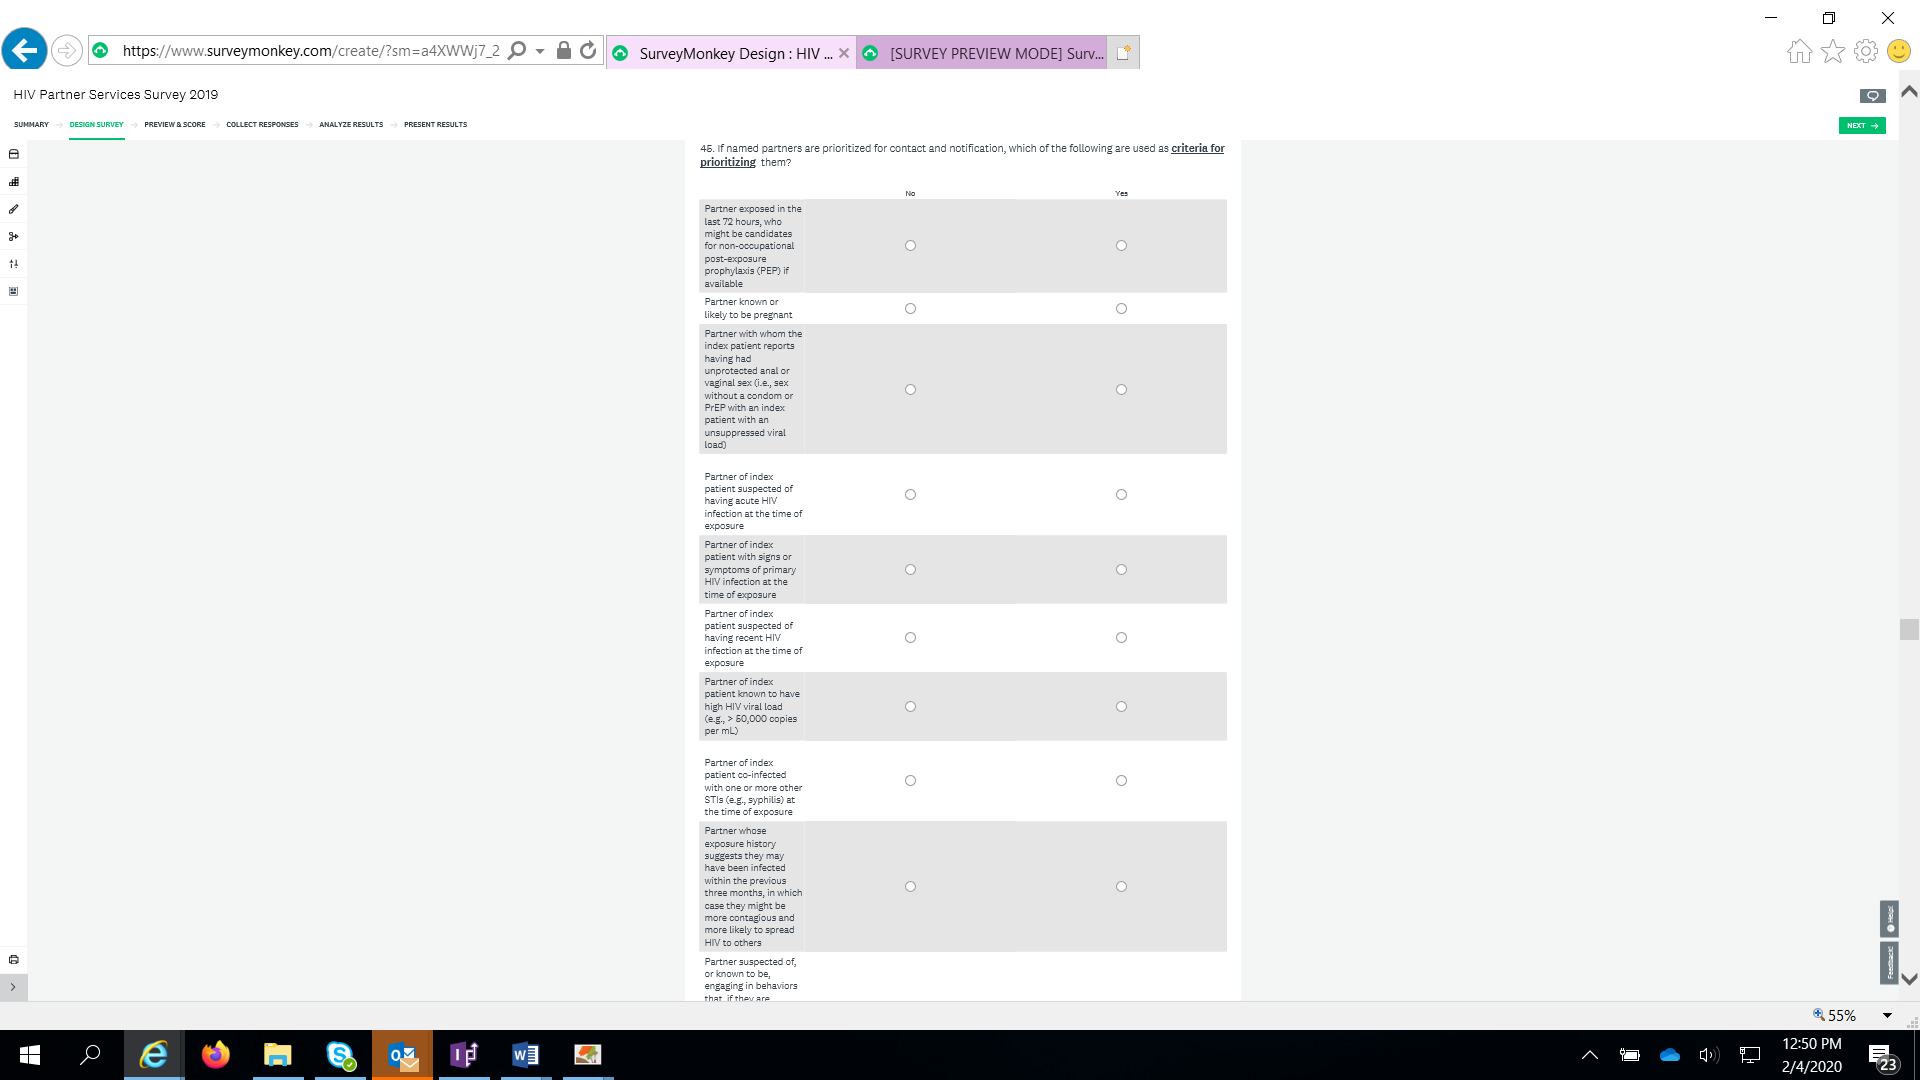
Task: Open the Logic branching sidebar icon
Action: coord(14,237)
